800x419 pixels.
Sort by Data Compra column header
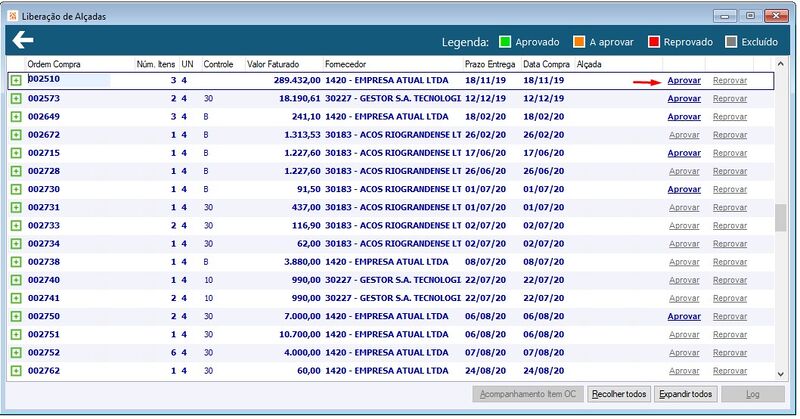pos(547,64)
